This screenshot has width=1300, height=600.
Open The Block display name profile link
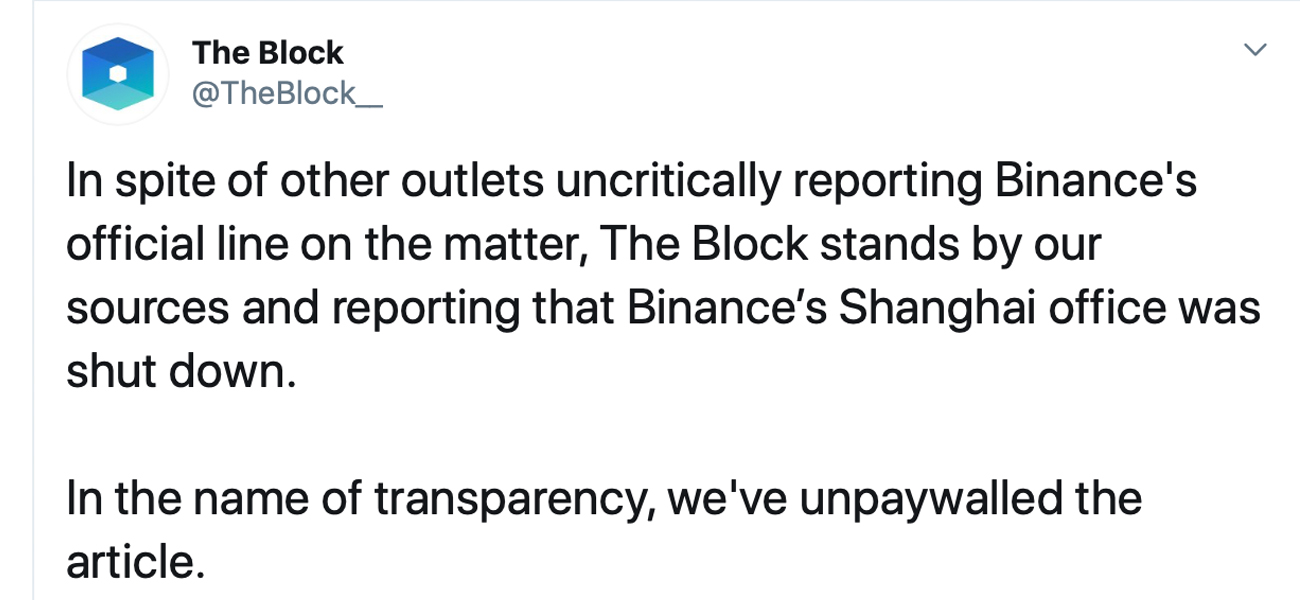(267, 52)
